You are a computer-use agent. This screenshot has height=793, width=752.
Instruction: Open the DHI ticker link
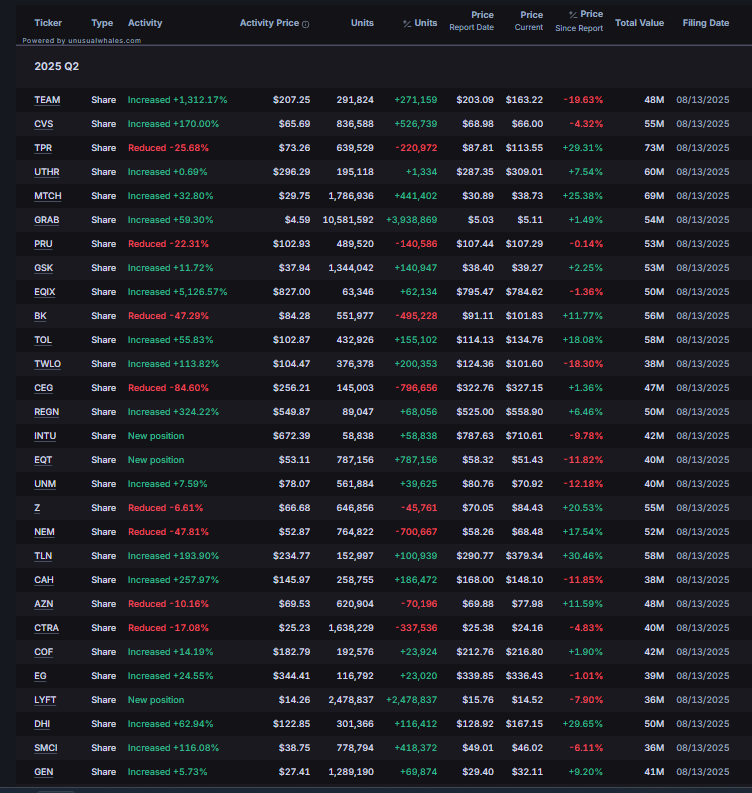tap(42, 725)
